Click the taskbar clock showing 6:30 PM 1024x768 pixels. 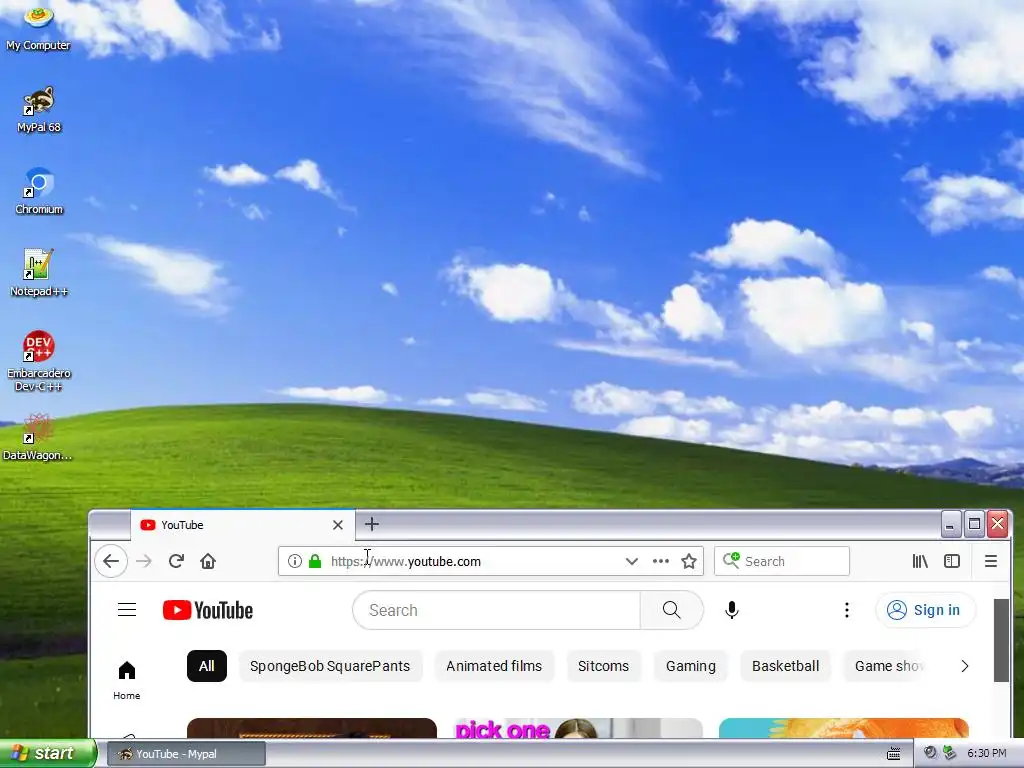986,753
